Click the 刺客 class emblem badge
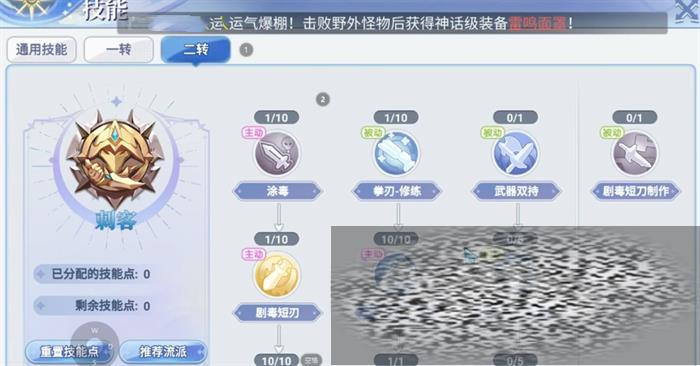 (x=116, y=159)
